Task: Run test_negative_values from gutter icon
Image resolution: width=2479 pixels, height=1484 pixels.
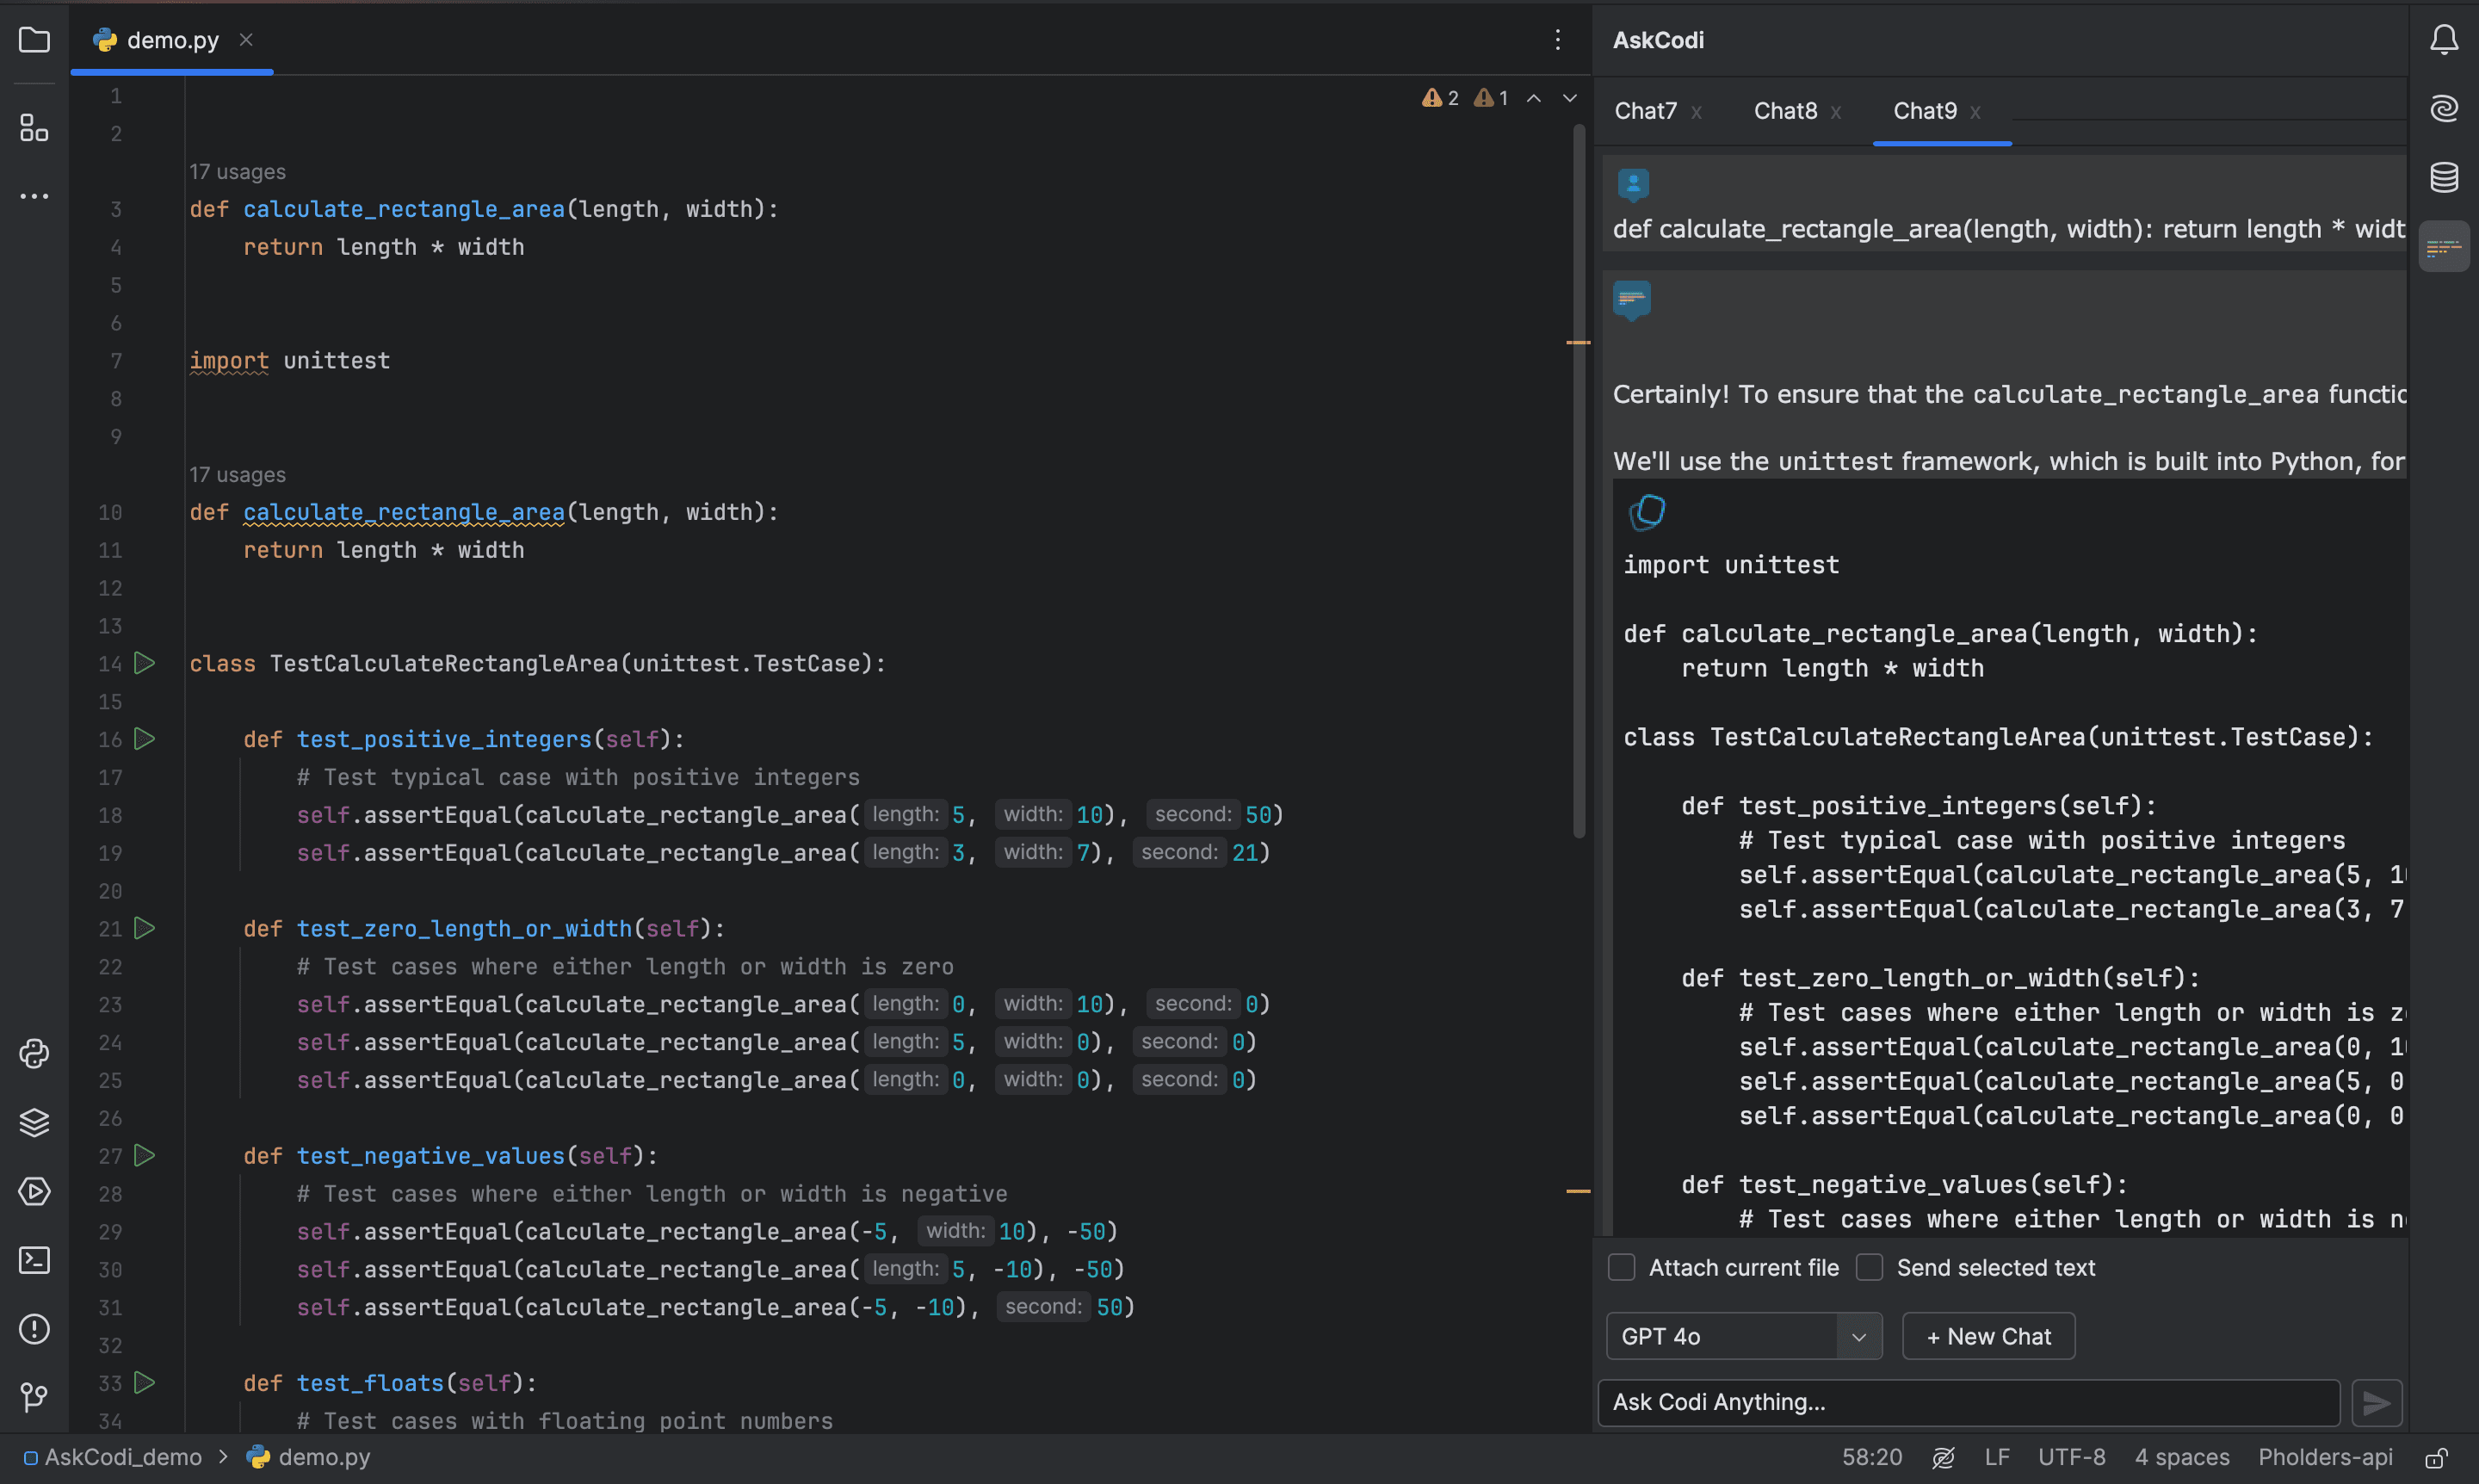Action: tap(145, 1155)
